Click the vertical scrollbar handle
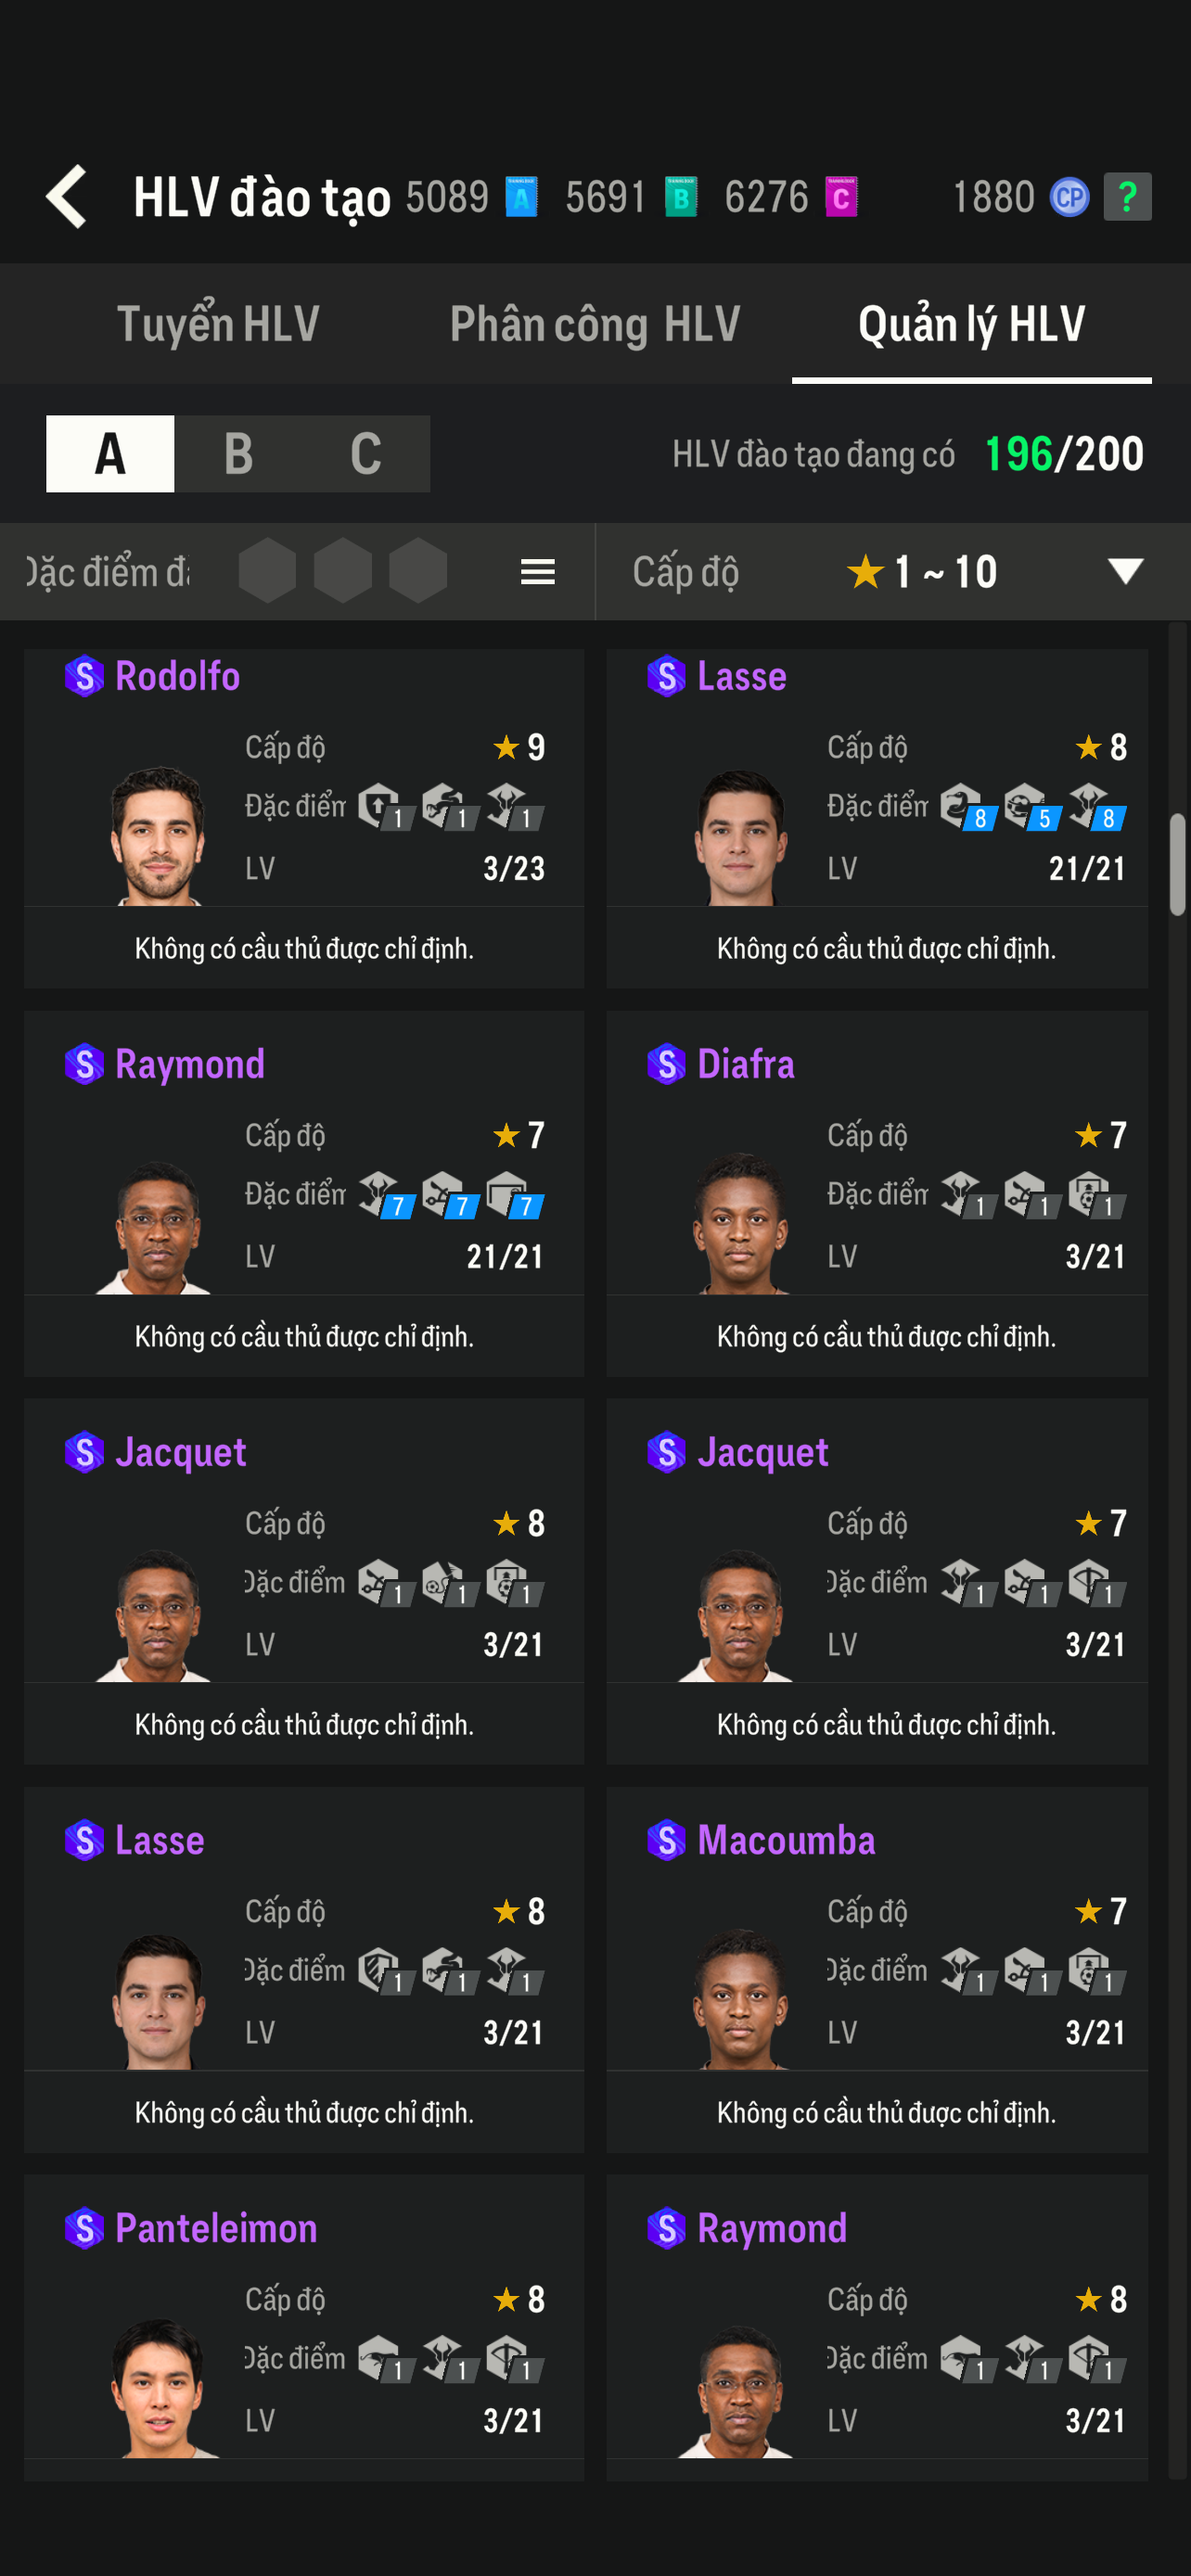 [1177, 864]
